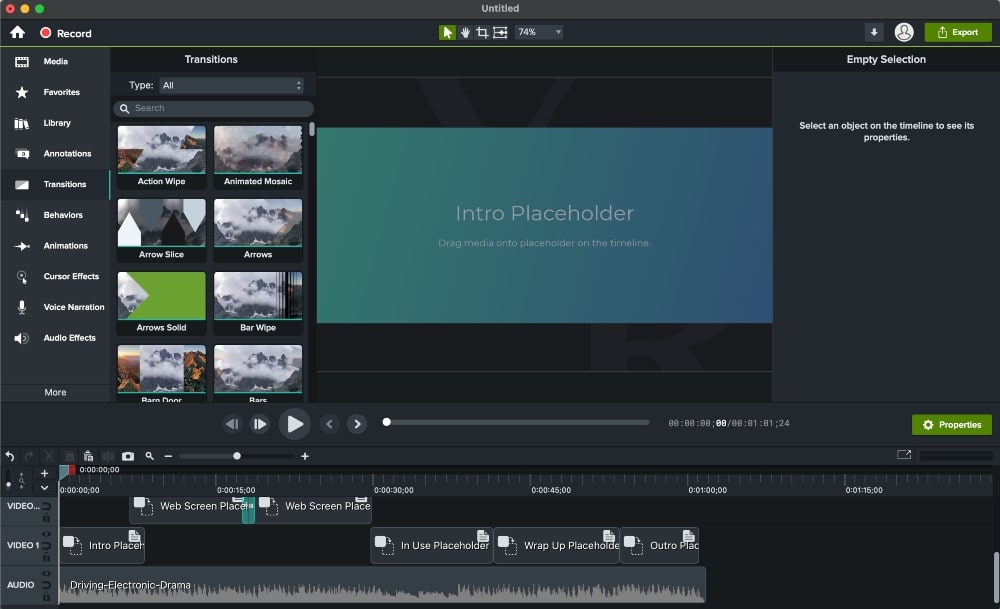Image resolution: width=1000 pixels, height=609 pixels.
Task: Select the Action Wipe transition thumbnail
Action: (161, 150)
